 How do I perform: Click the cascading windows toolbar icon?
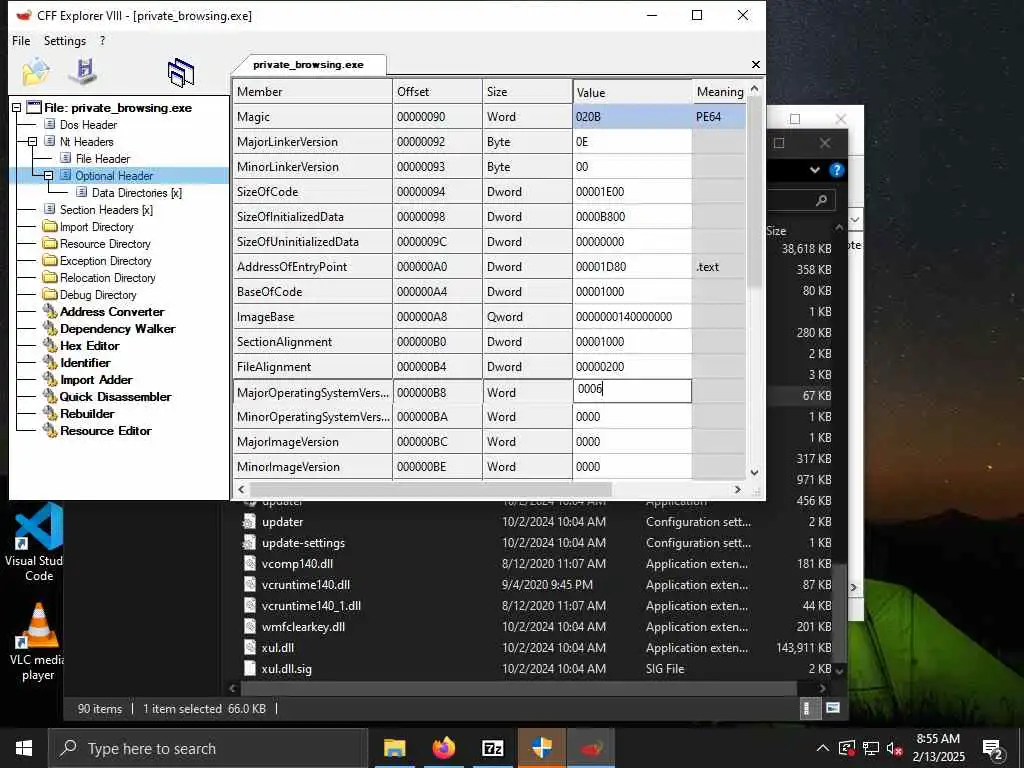pos(181,72)
